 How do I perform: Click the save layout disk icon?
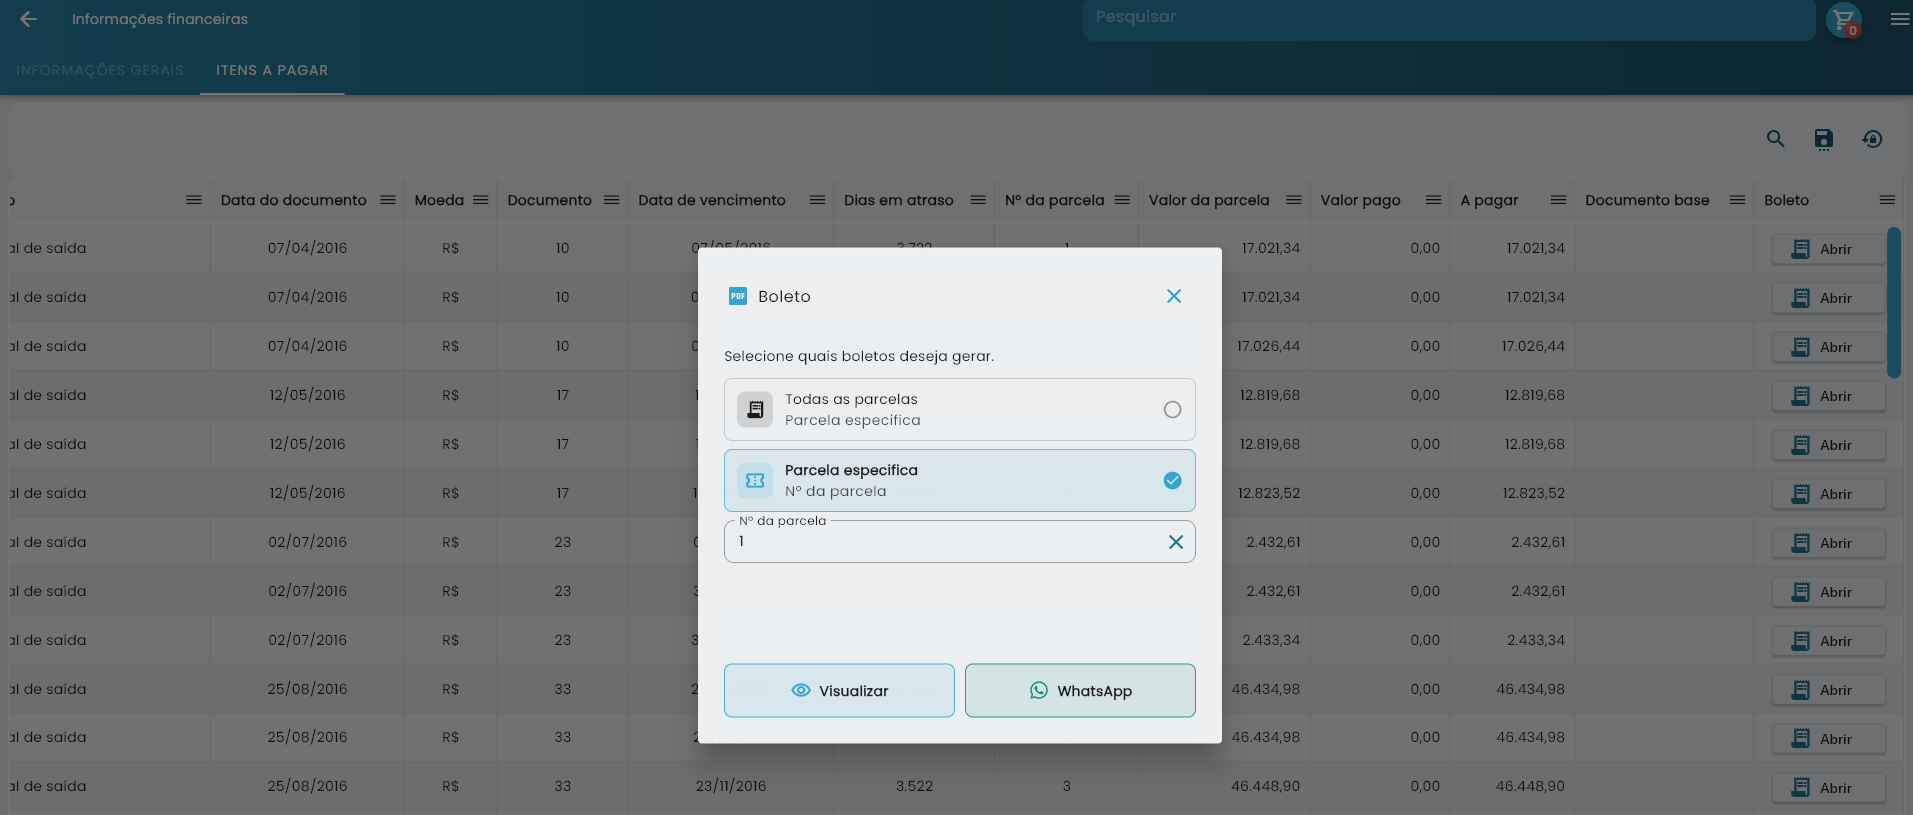click(x=1824, y=139)
